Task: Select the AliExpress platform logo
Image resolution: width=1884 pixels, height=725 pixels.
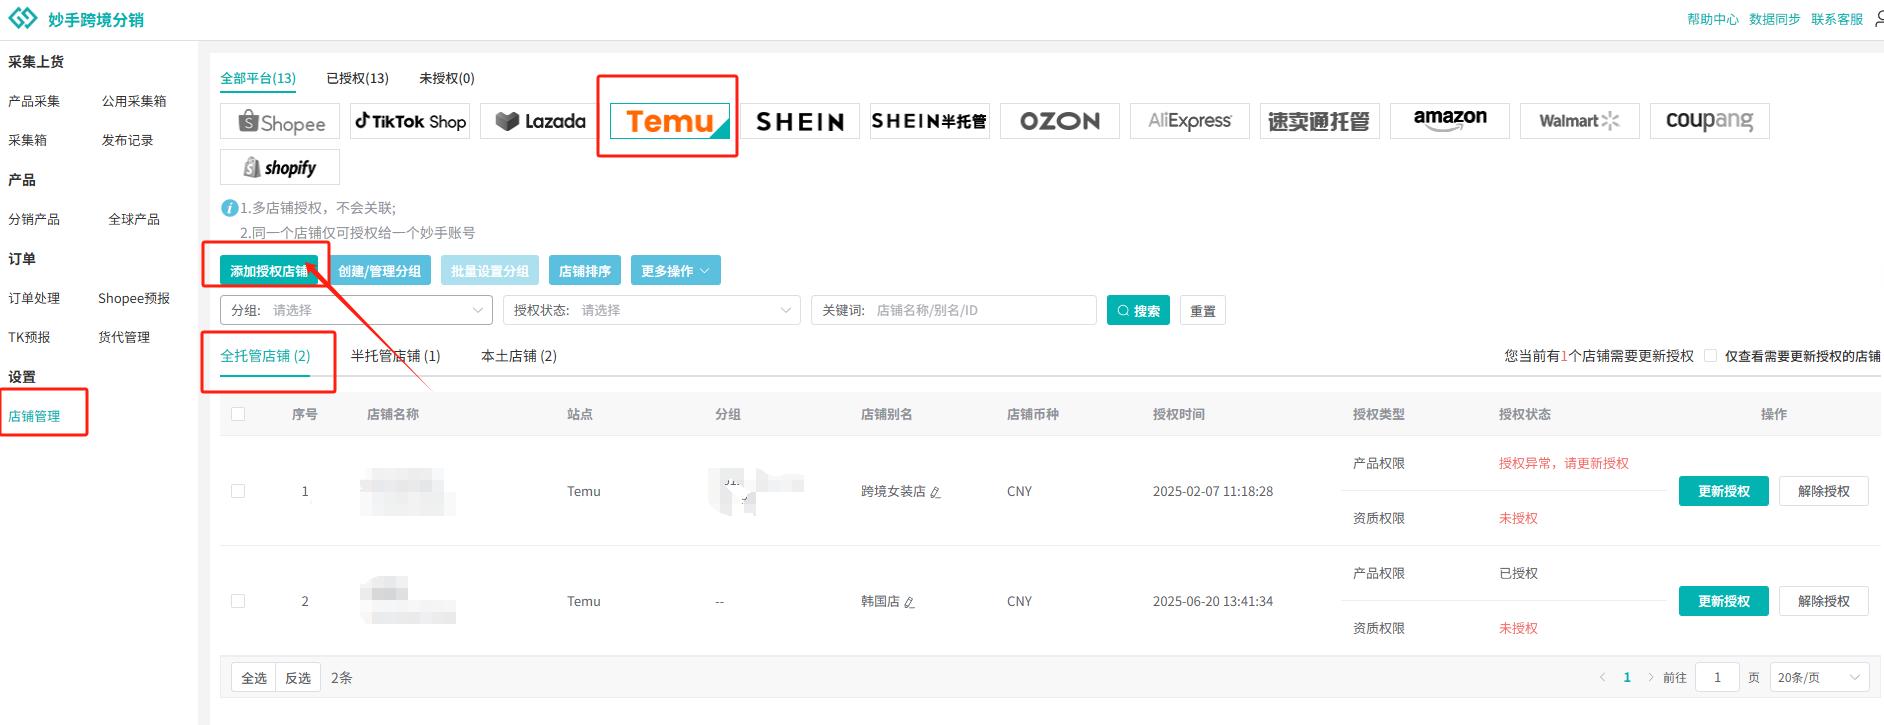Action: 1190,121
